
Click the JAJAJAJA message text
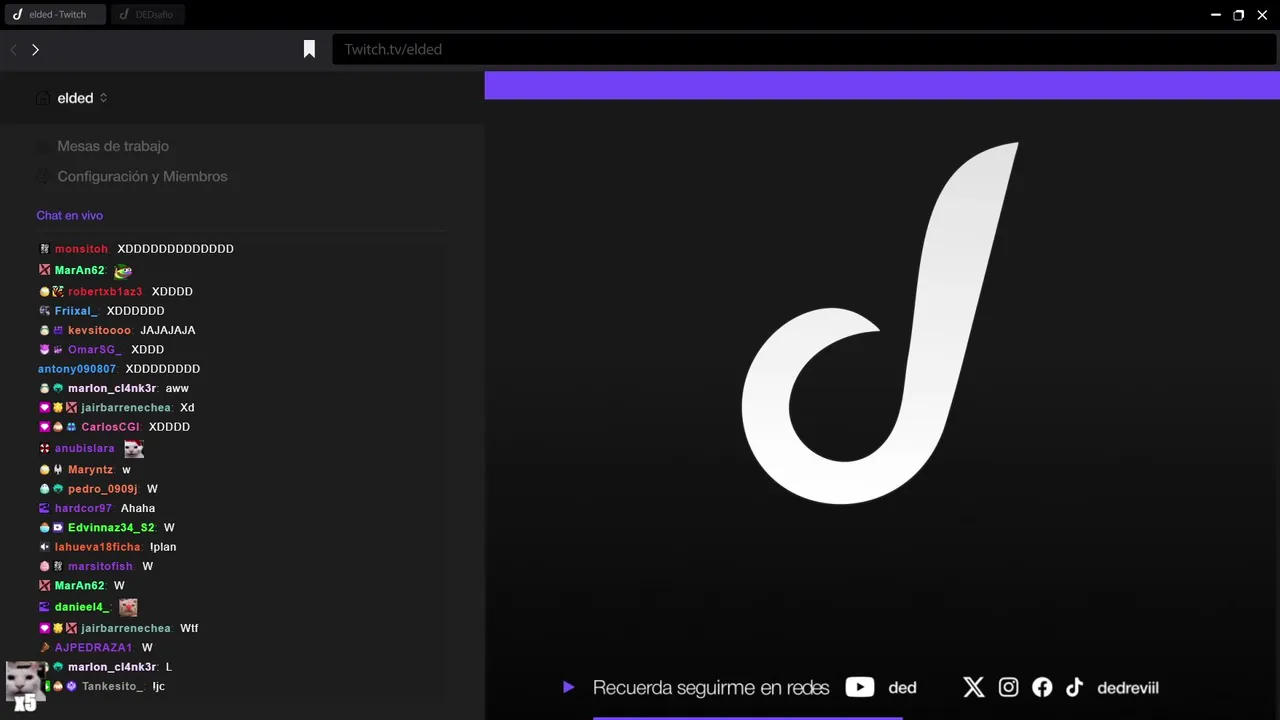(x=168, y=330)
